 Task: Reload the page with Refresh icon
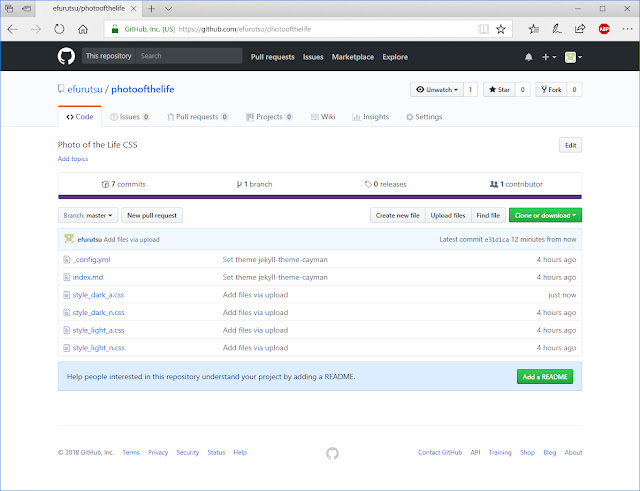59,29
